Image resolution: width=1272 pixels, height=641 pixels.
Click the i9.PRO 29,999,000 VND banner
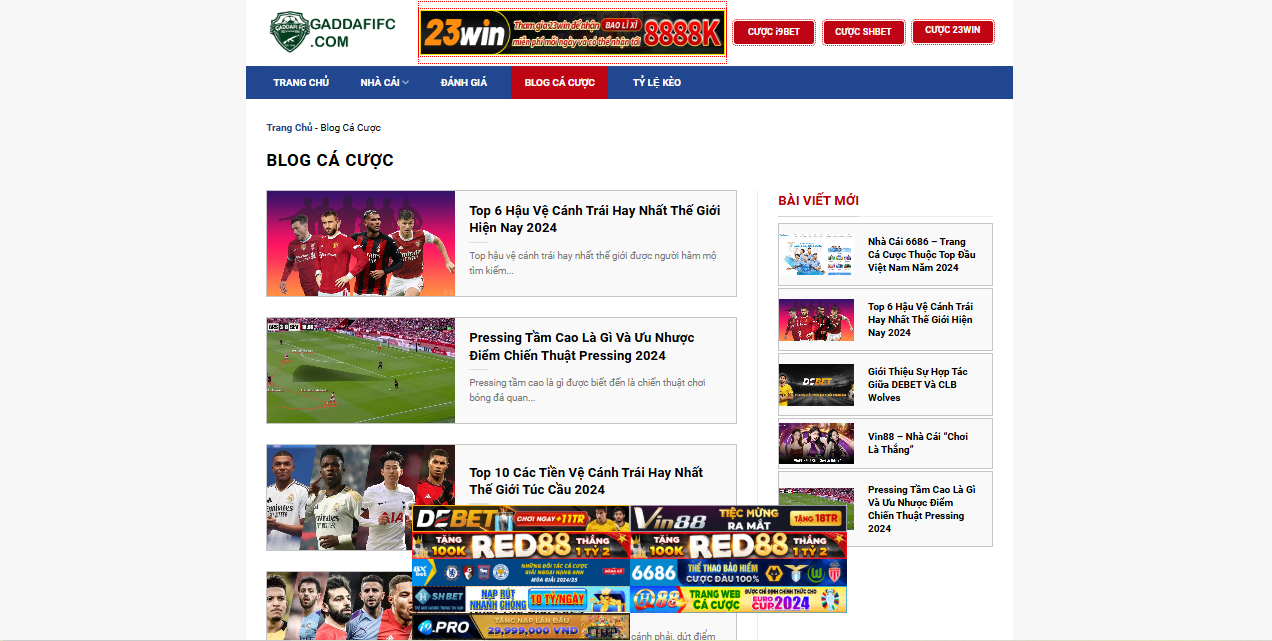point(521,626)
